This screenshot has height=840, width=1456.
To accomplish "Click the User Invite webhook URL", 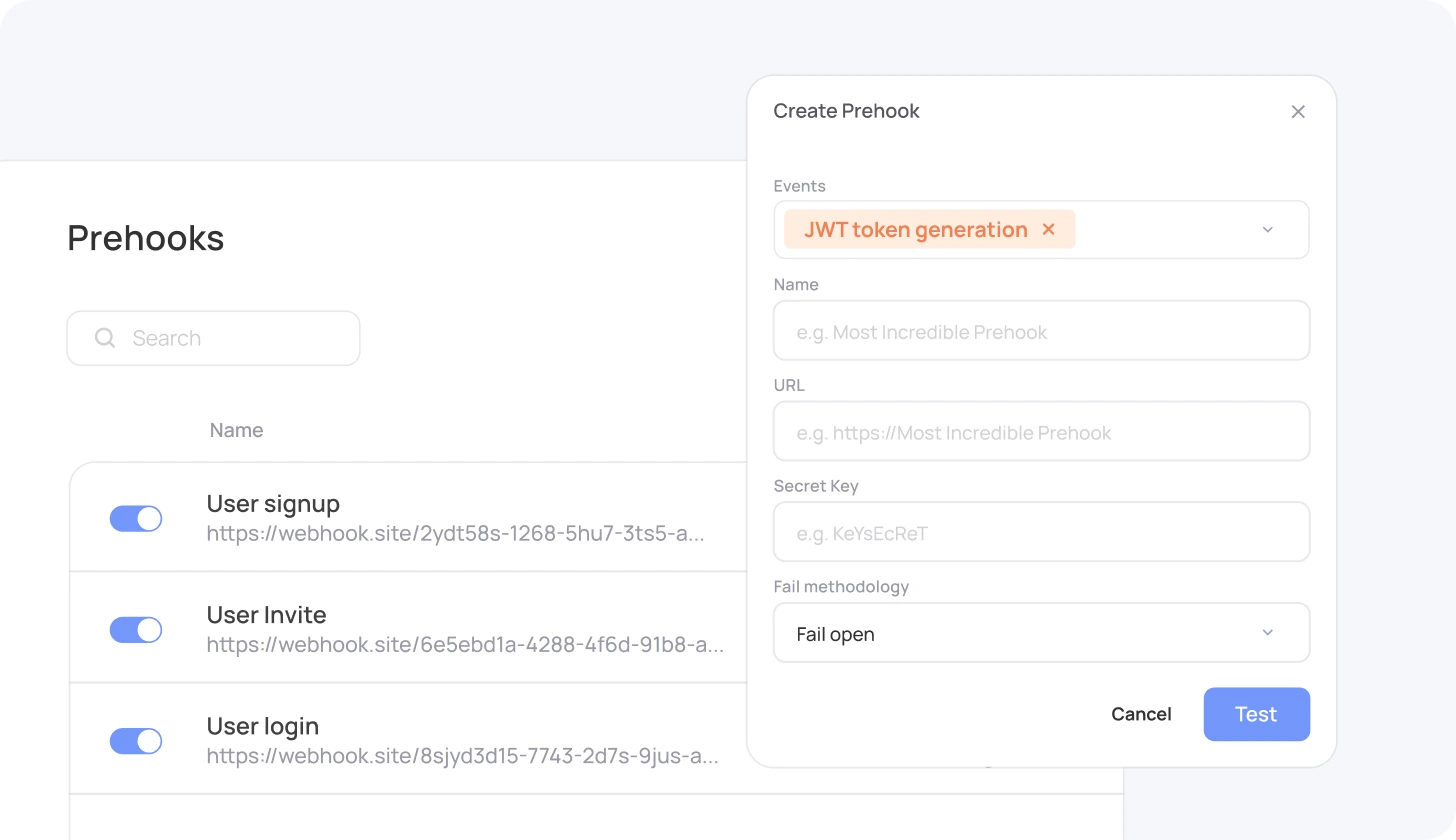I will pyautogui.click(x=465, y=645).
